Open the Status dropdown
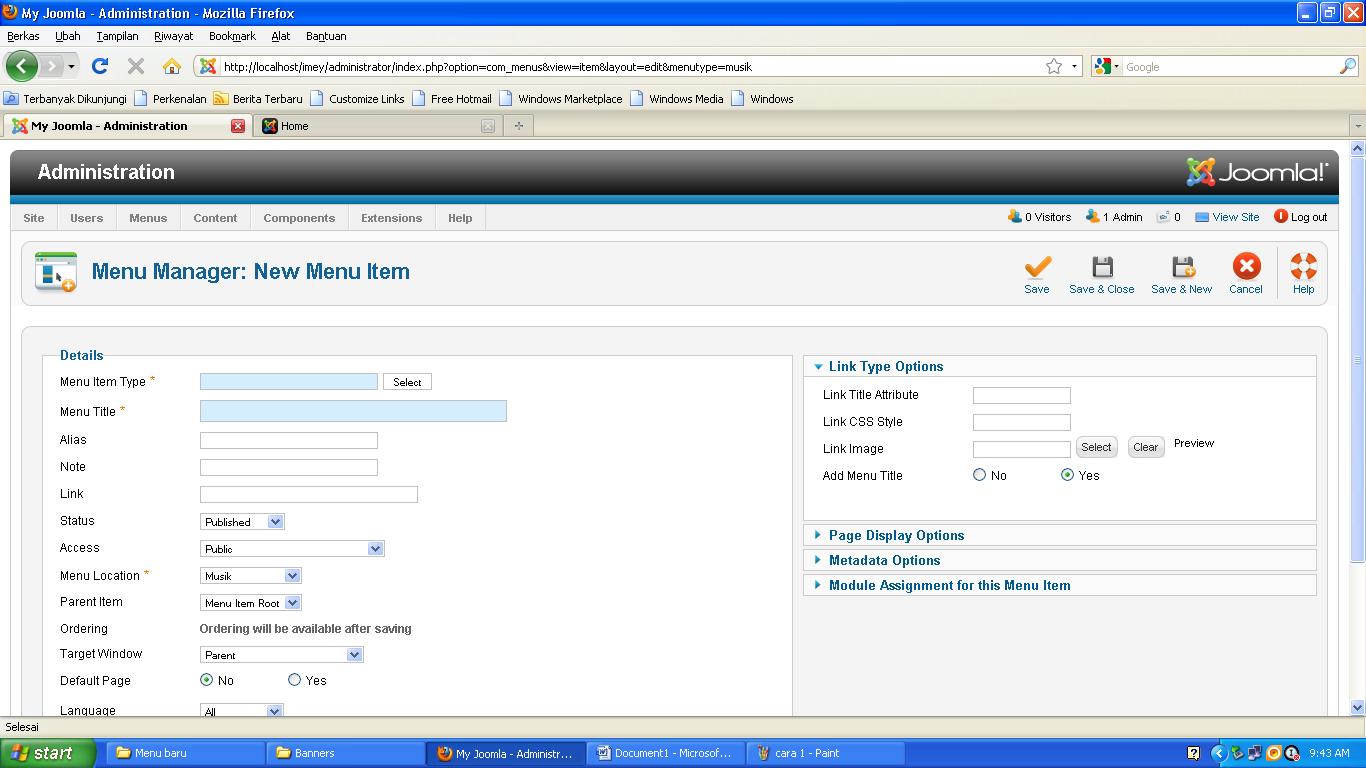 (242, 522)
